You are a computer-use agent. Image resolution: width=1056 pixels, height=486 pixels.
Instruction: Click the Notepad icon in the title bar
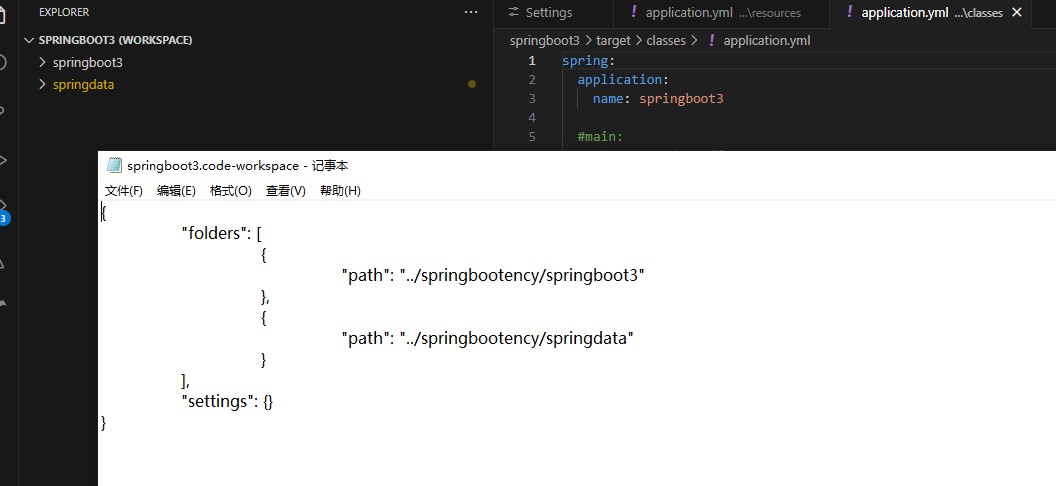(x=114, y=166)
